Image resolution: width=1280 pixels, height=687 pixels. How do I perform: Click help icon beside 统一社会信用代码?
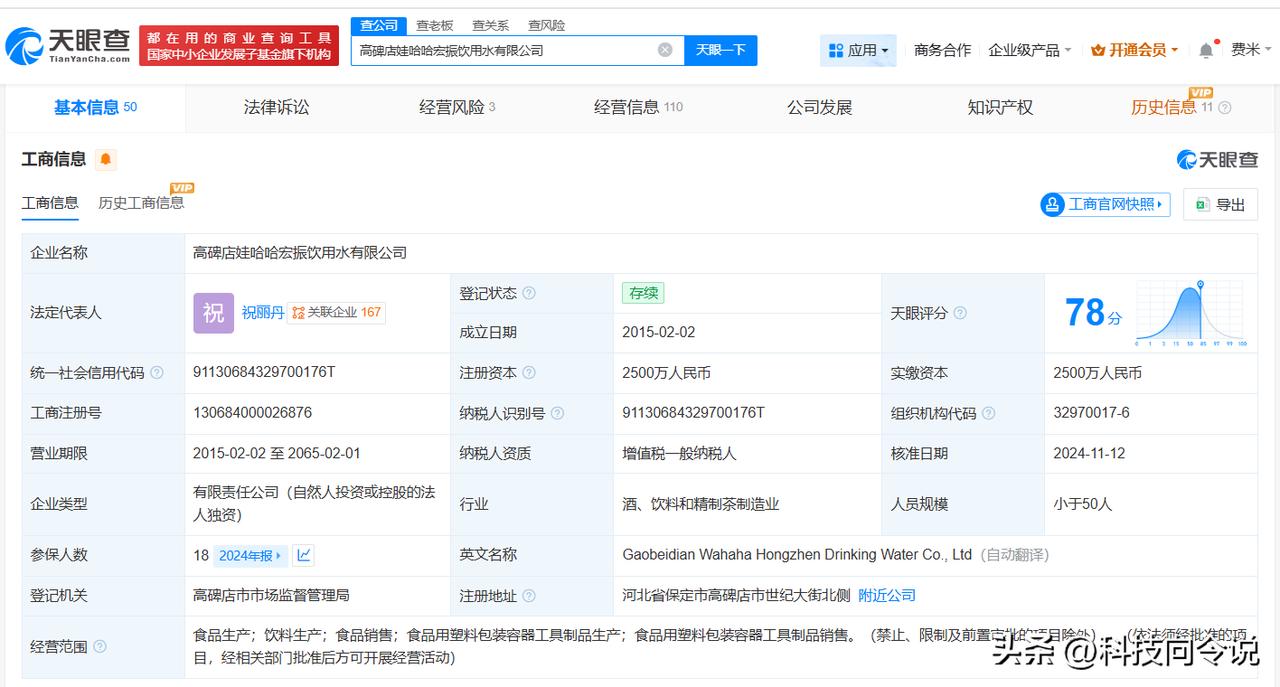point(157,373)
